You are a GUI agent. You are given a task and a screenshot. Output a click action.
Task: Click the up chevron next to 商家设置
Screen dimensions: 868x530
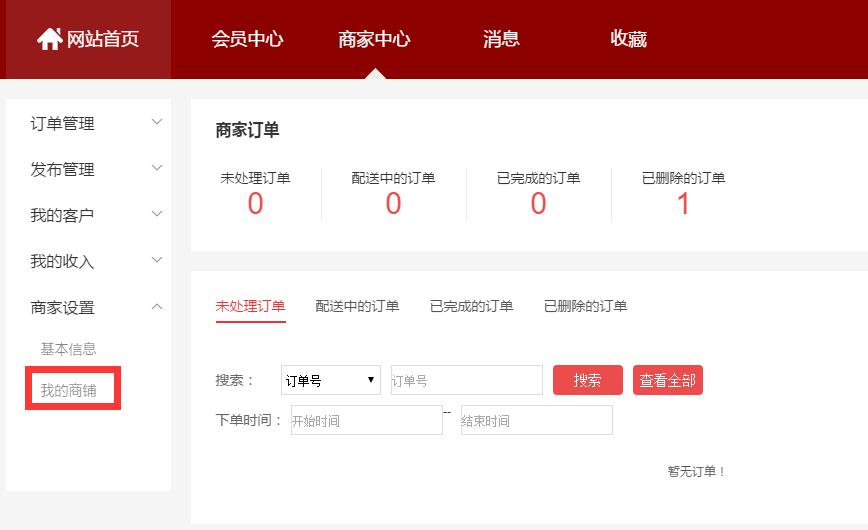click(x=157, y=306)
